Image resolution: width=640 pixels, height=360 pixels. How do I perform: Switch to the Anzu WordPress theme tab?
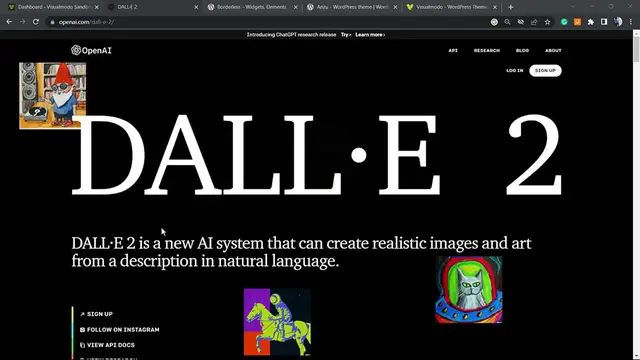click(351, 7)
